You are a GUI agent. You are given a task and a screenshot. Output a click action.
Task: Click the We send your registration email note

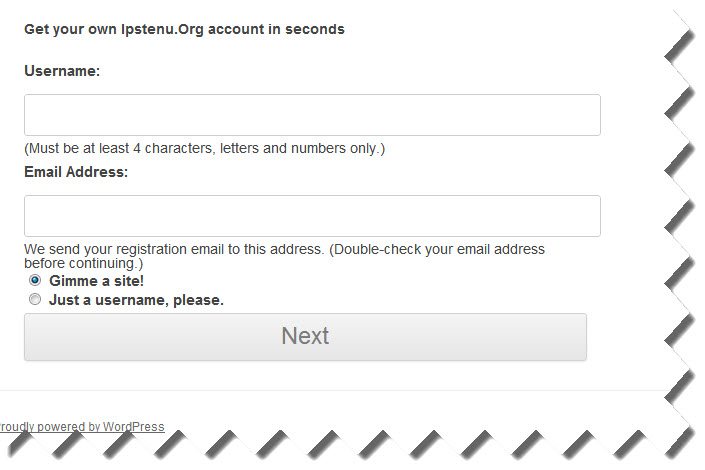pos(284,256)
